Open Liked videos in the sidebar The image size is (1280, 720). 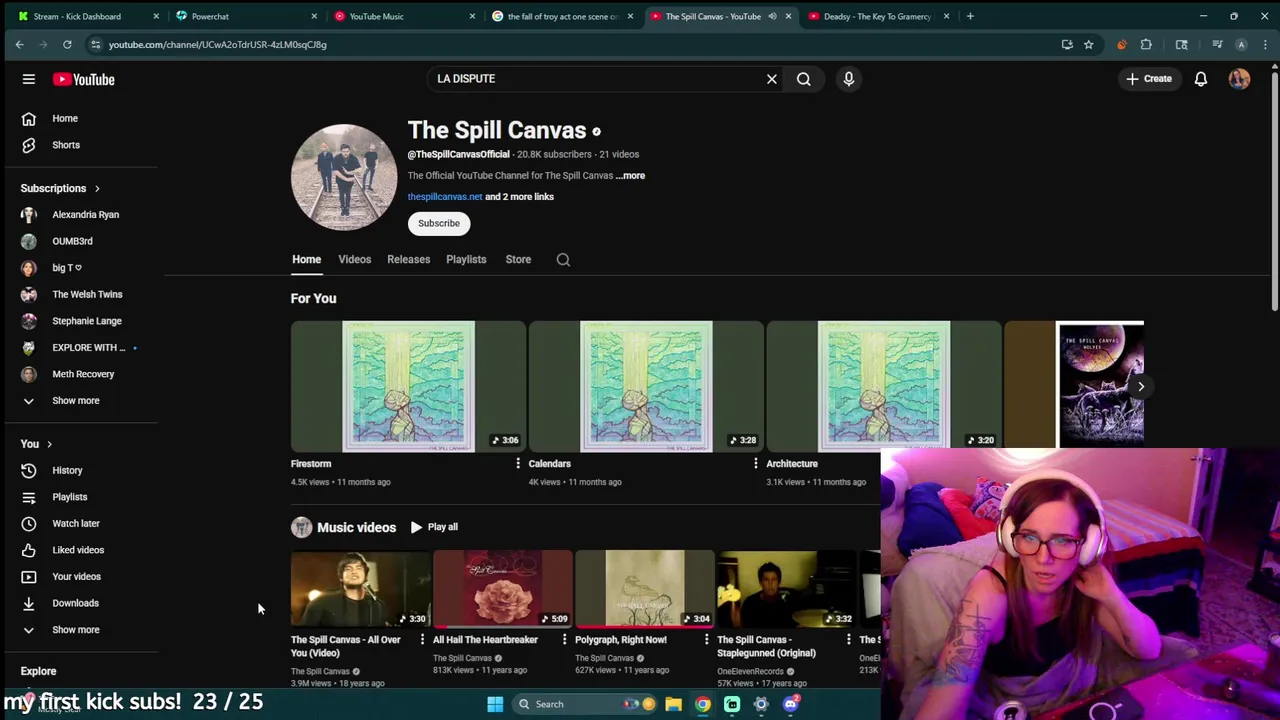(80, 550)
